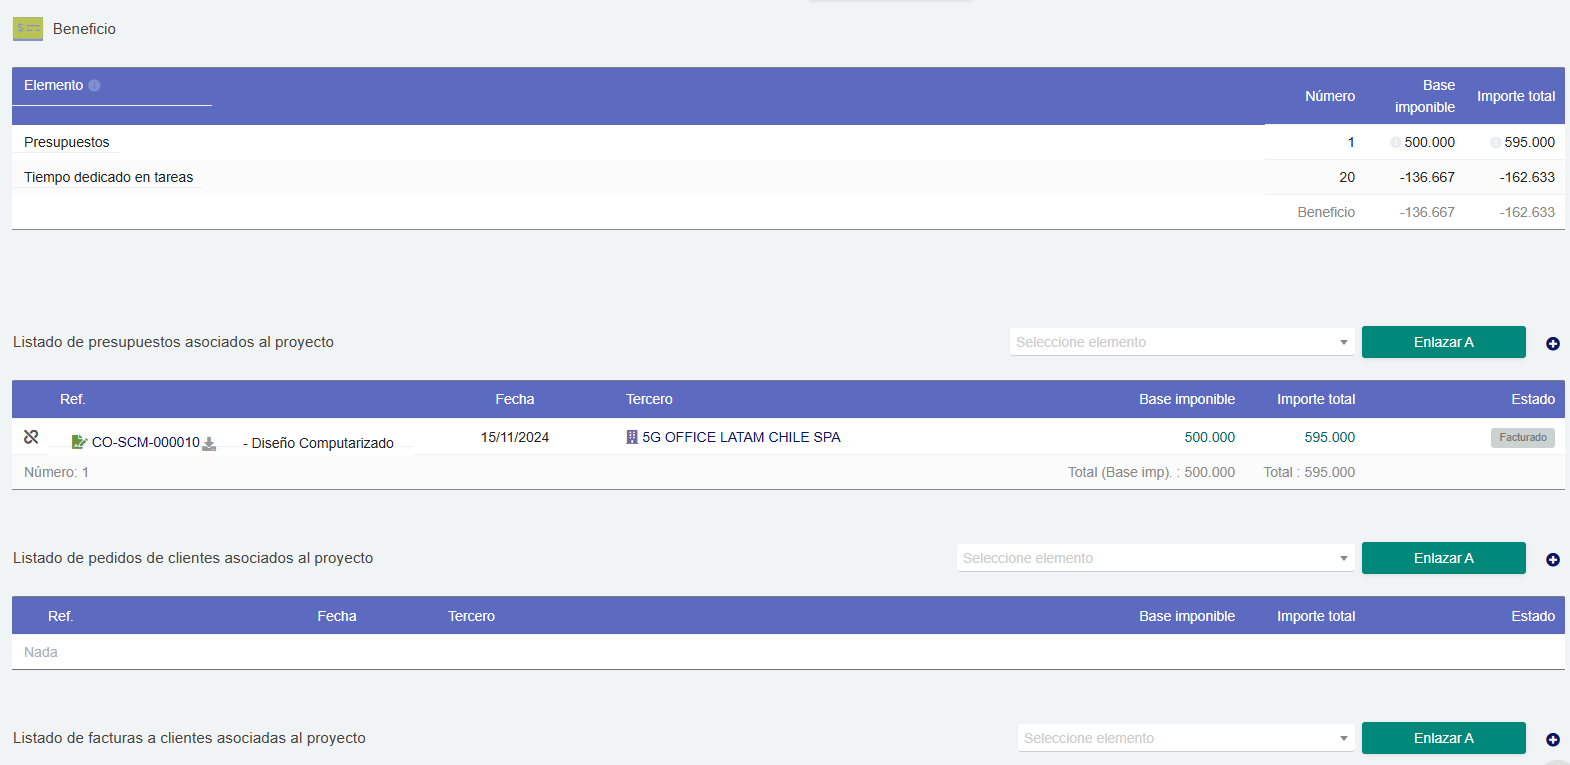
Task: Open proposal link CO-SCM-000010
Action: 146,442
